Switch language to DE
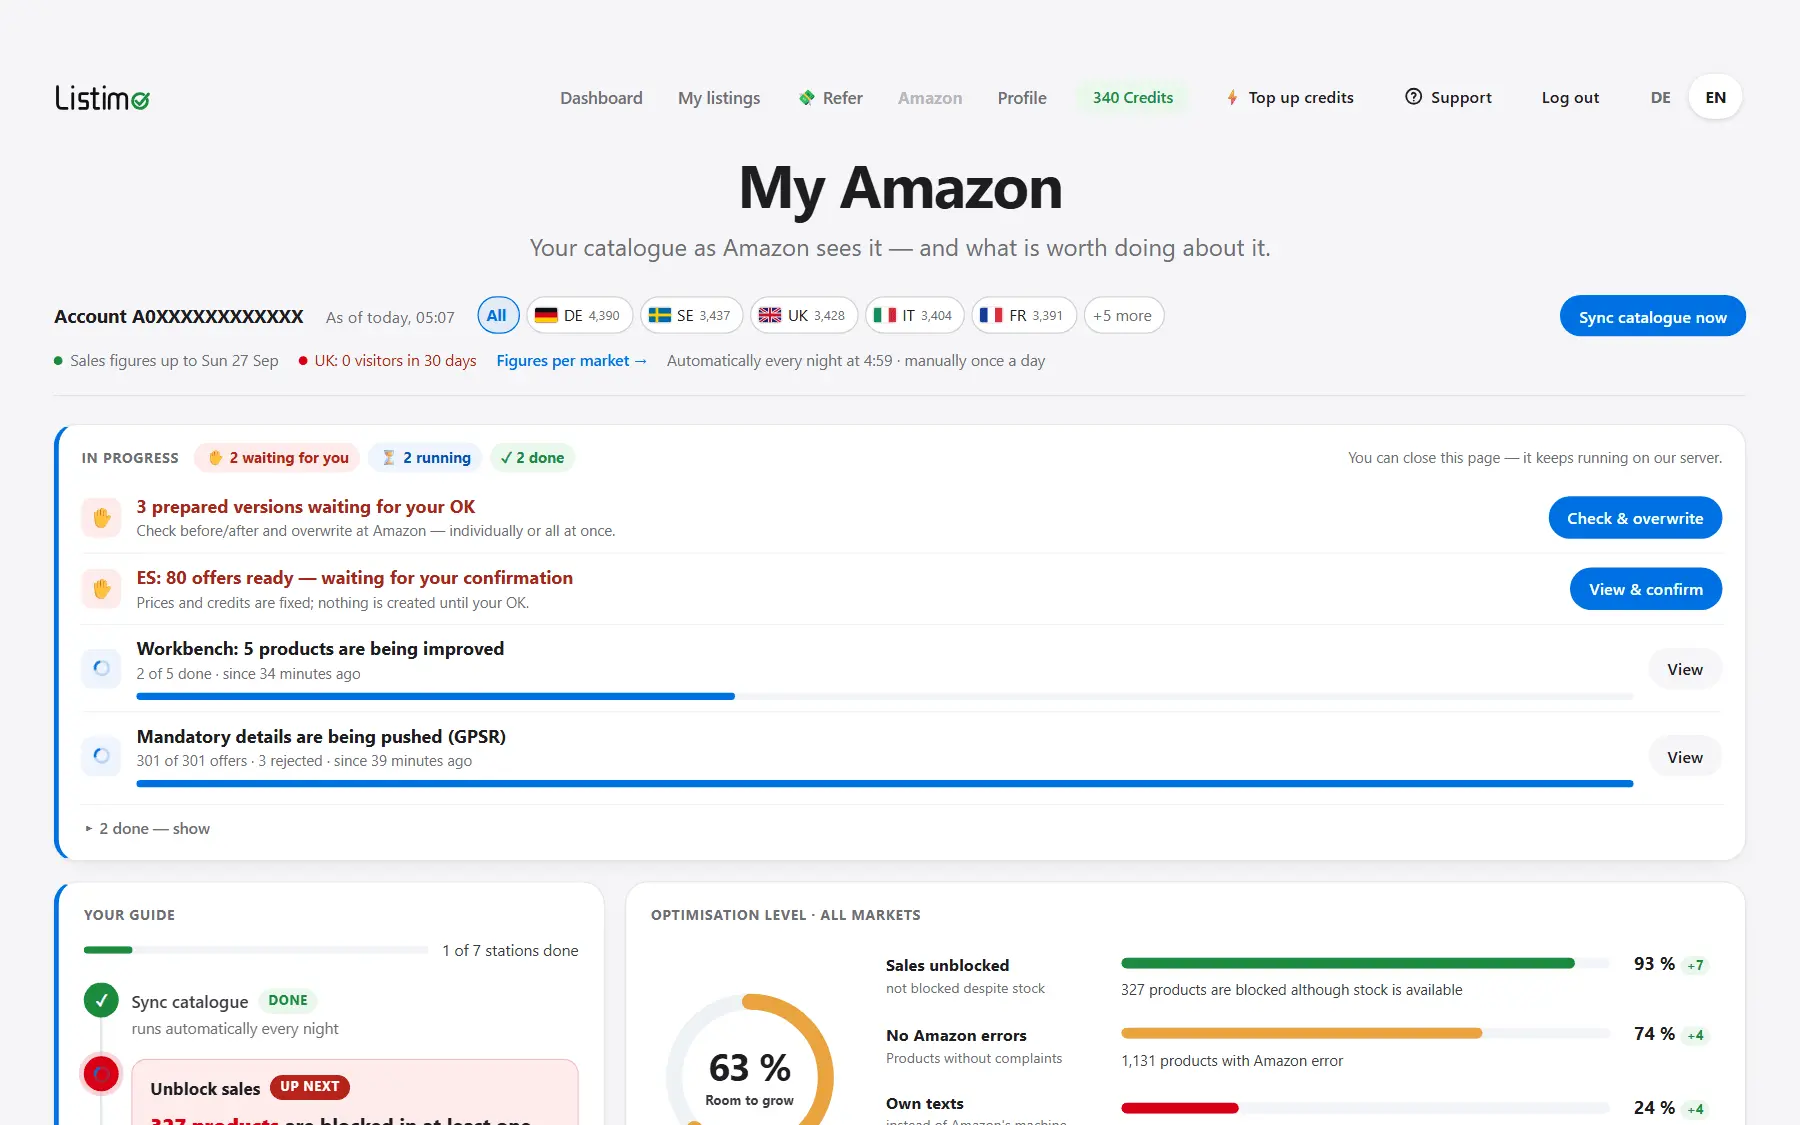Viewport: 1800px width, 1125px height. (x=1660, y=98)
